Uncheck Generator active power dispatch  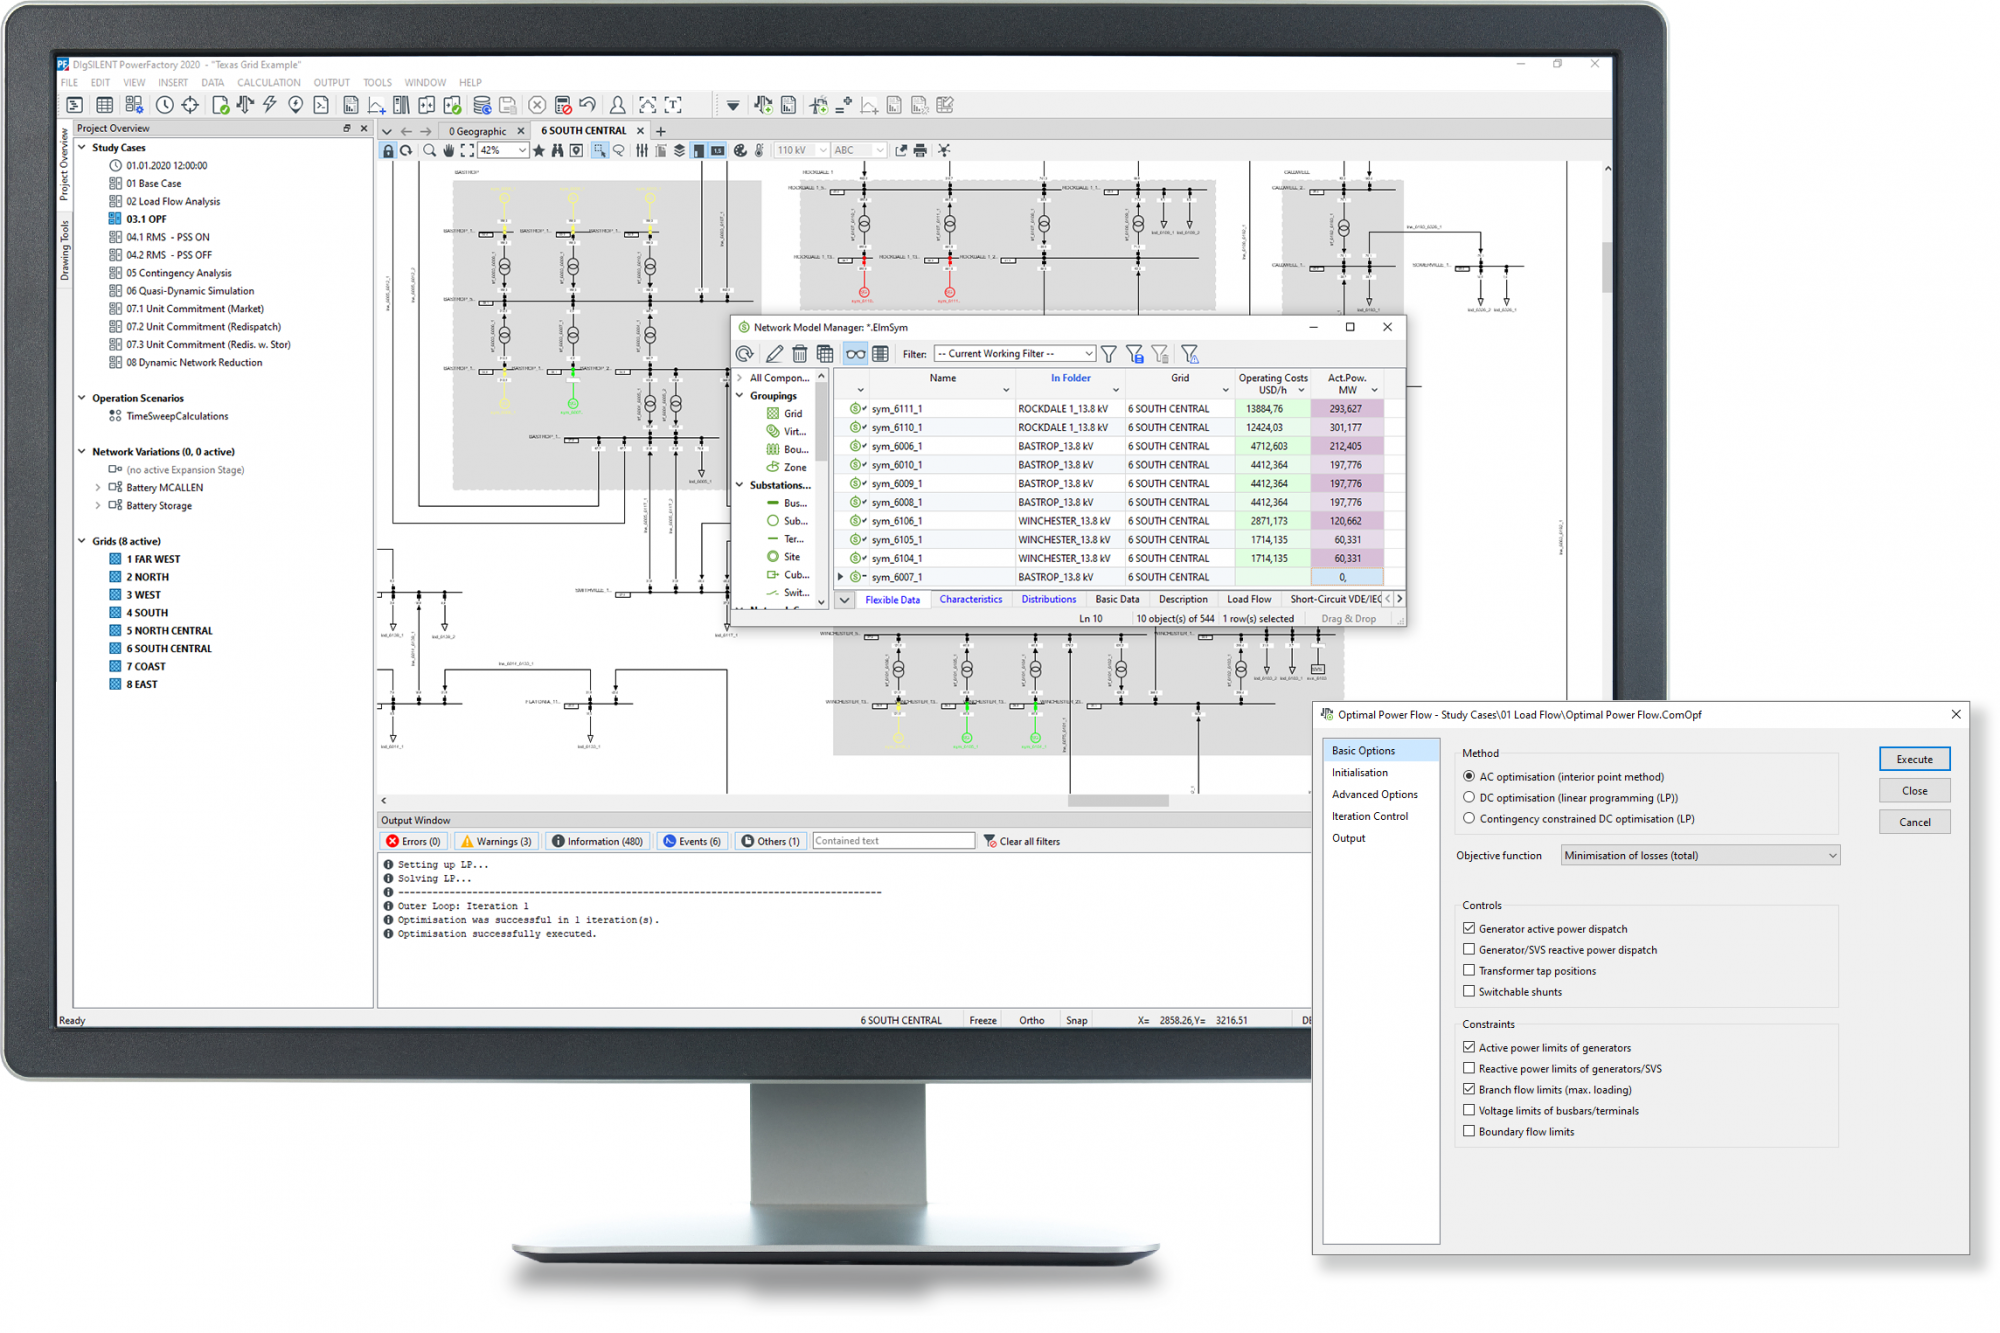pos(1469,929)
